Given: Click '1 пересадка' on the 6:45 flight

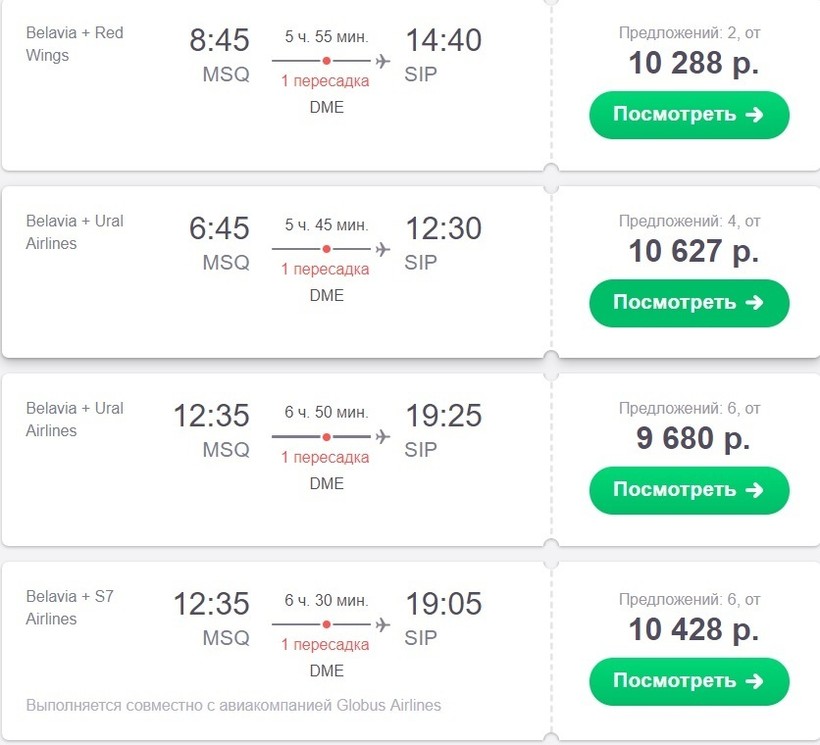Looking at the screenshot, I should 325,269.
